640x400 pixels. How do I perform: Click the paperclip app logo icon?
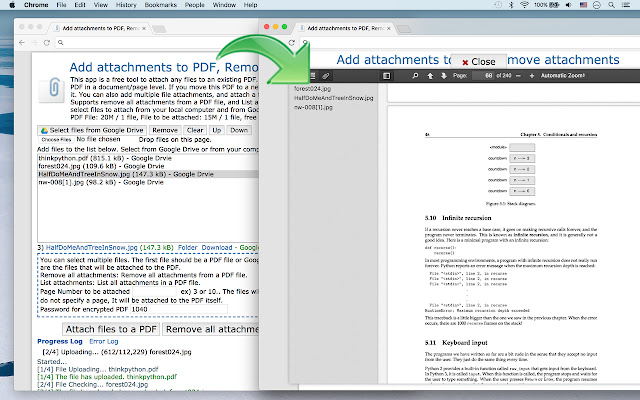click(53, 89)
